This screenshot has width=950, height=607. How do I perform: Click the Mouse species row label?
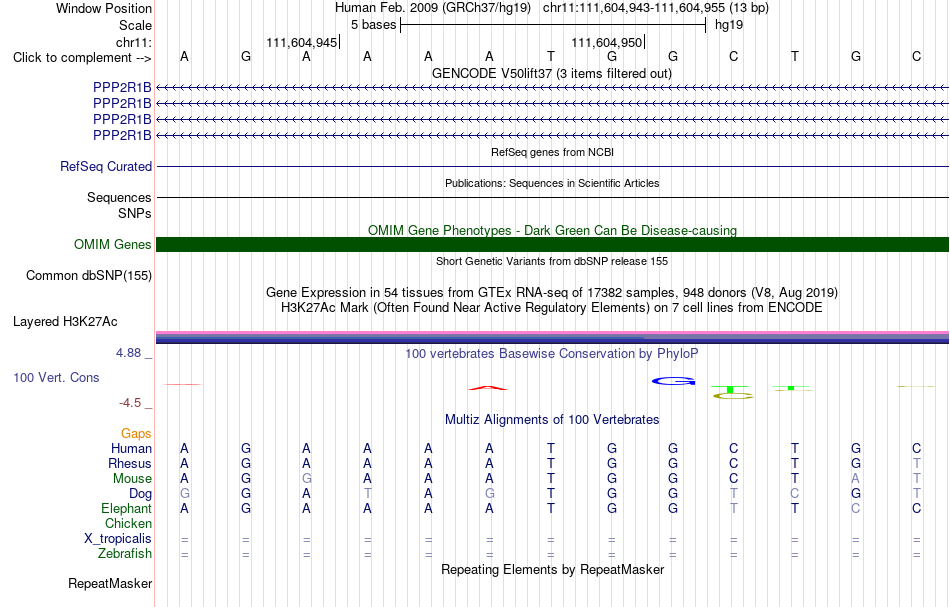click(x=132, y=479)
